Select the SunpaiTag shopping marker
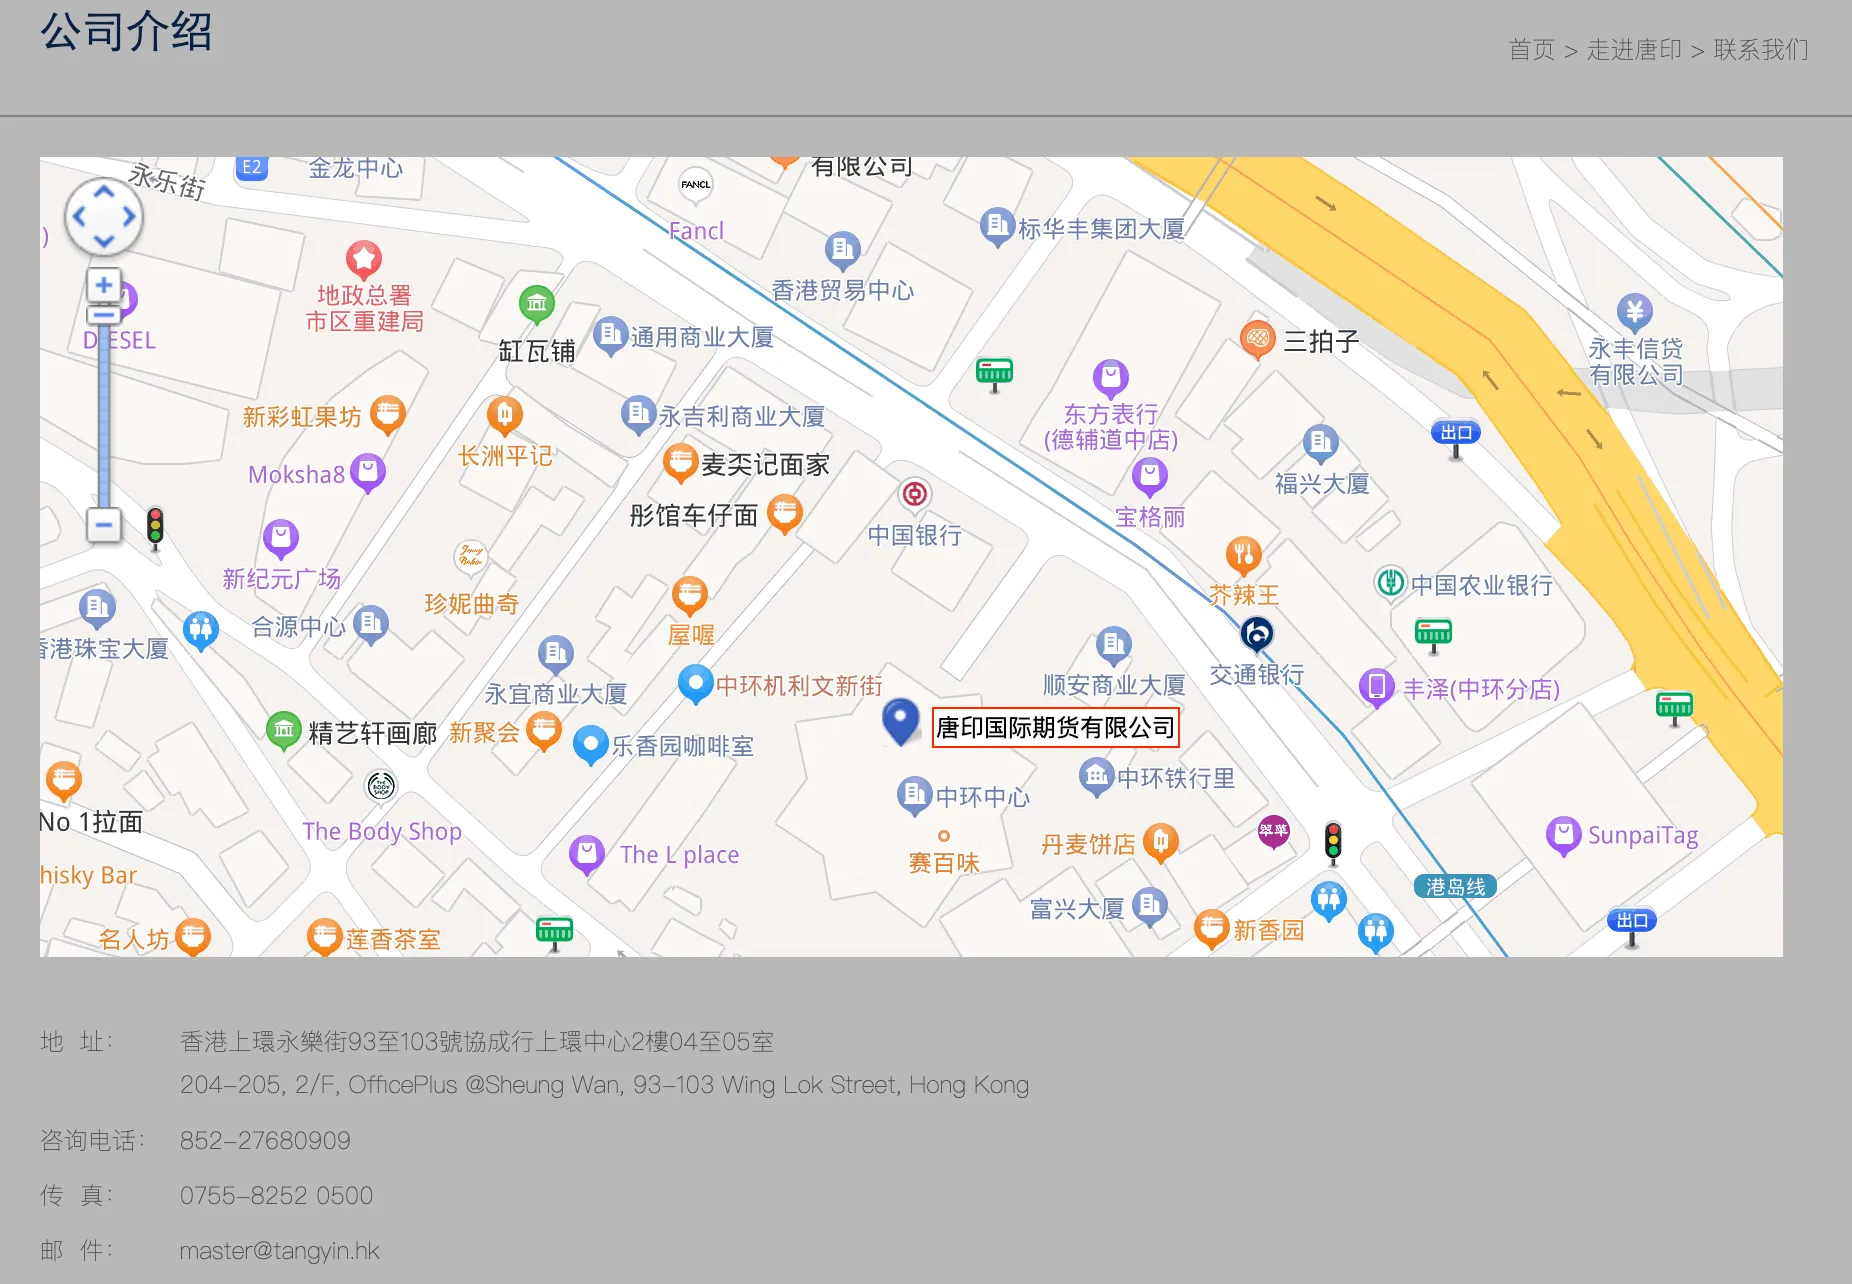The width and height of the screenshot is (1852, 1284). click(x=1564, y=835)
